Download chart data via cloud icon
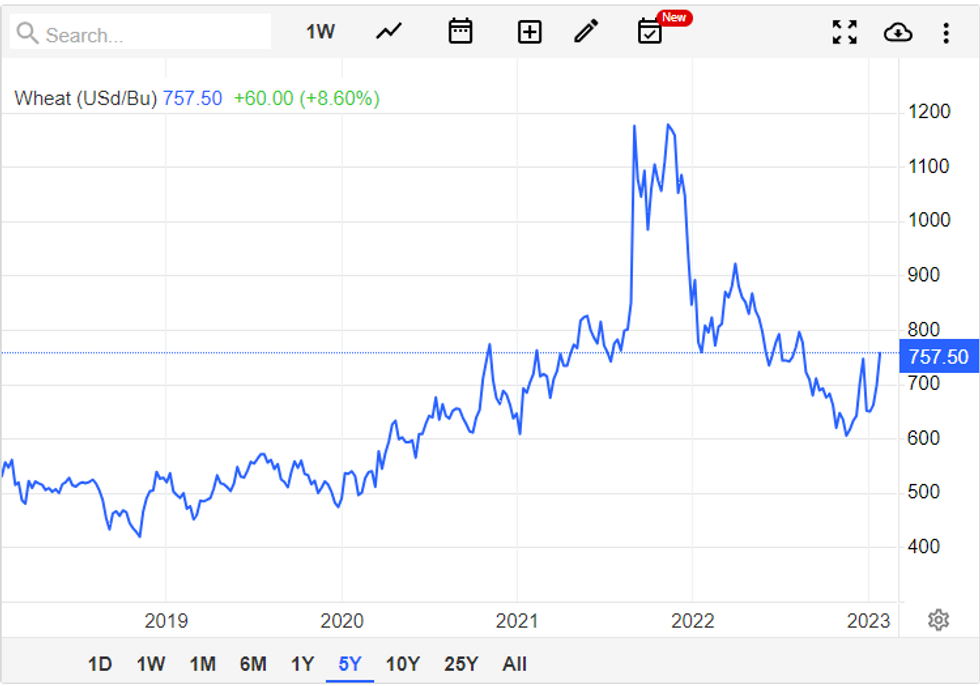 click(898, 33)
